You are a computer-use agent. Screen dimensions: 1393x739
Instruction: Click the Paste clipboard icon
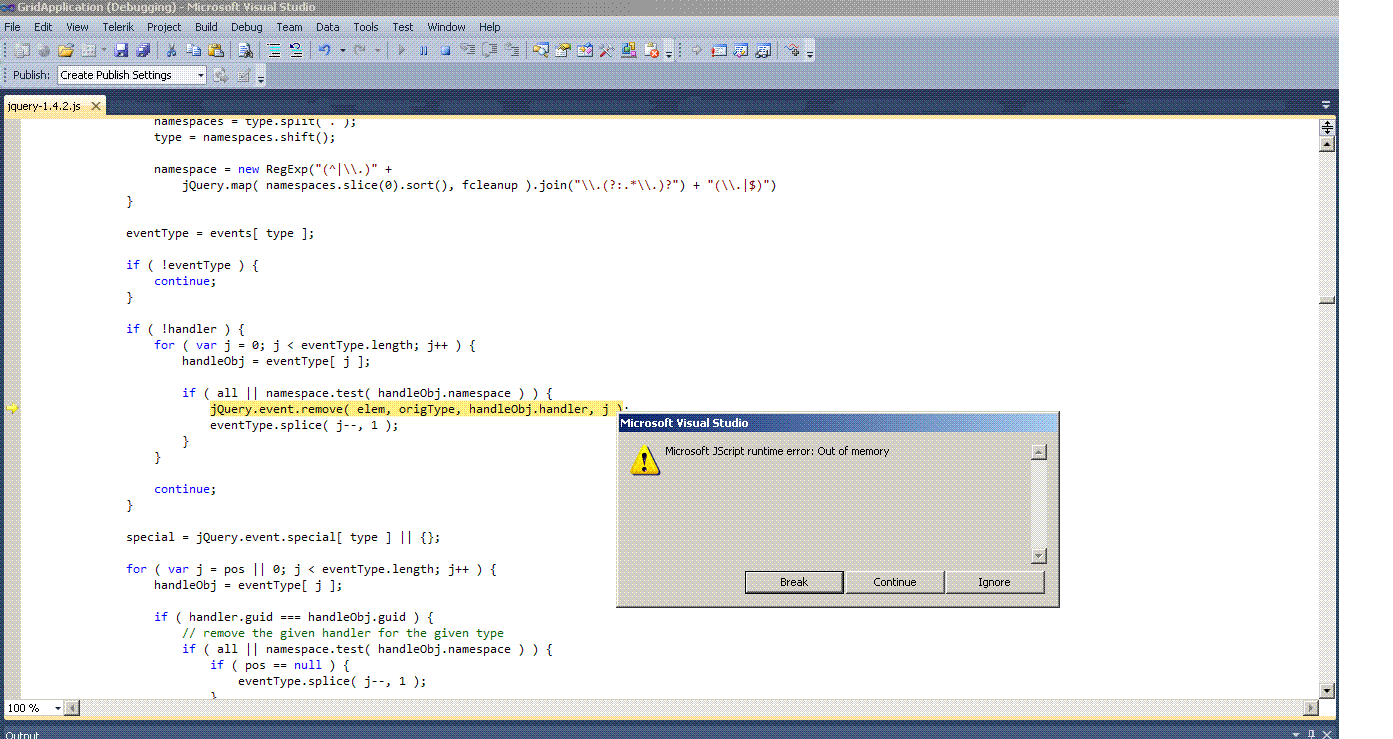tap(215, 50)
